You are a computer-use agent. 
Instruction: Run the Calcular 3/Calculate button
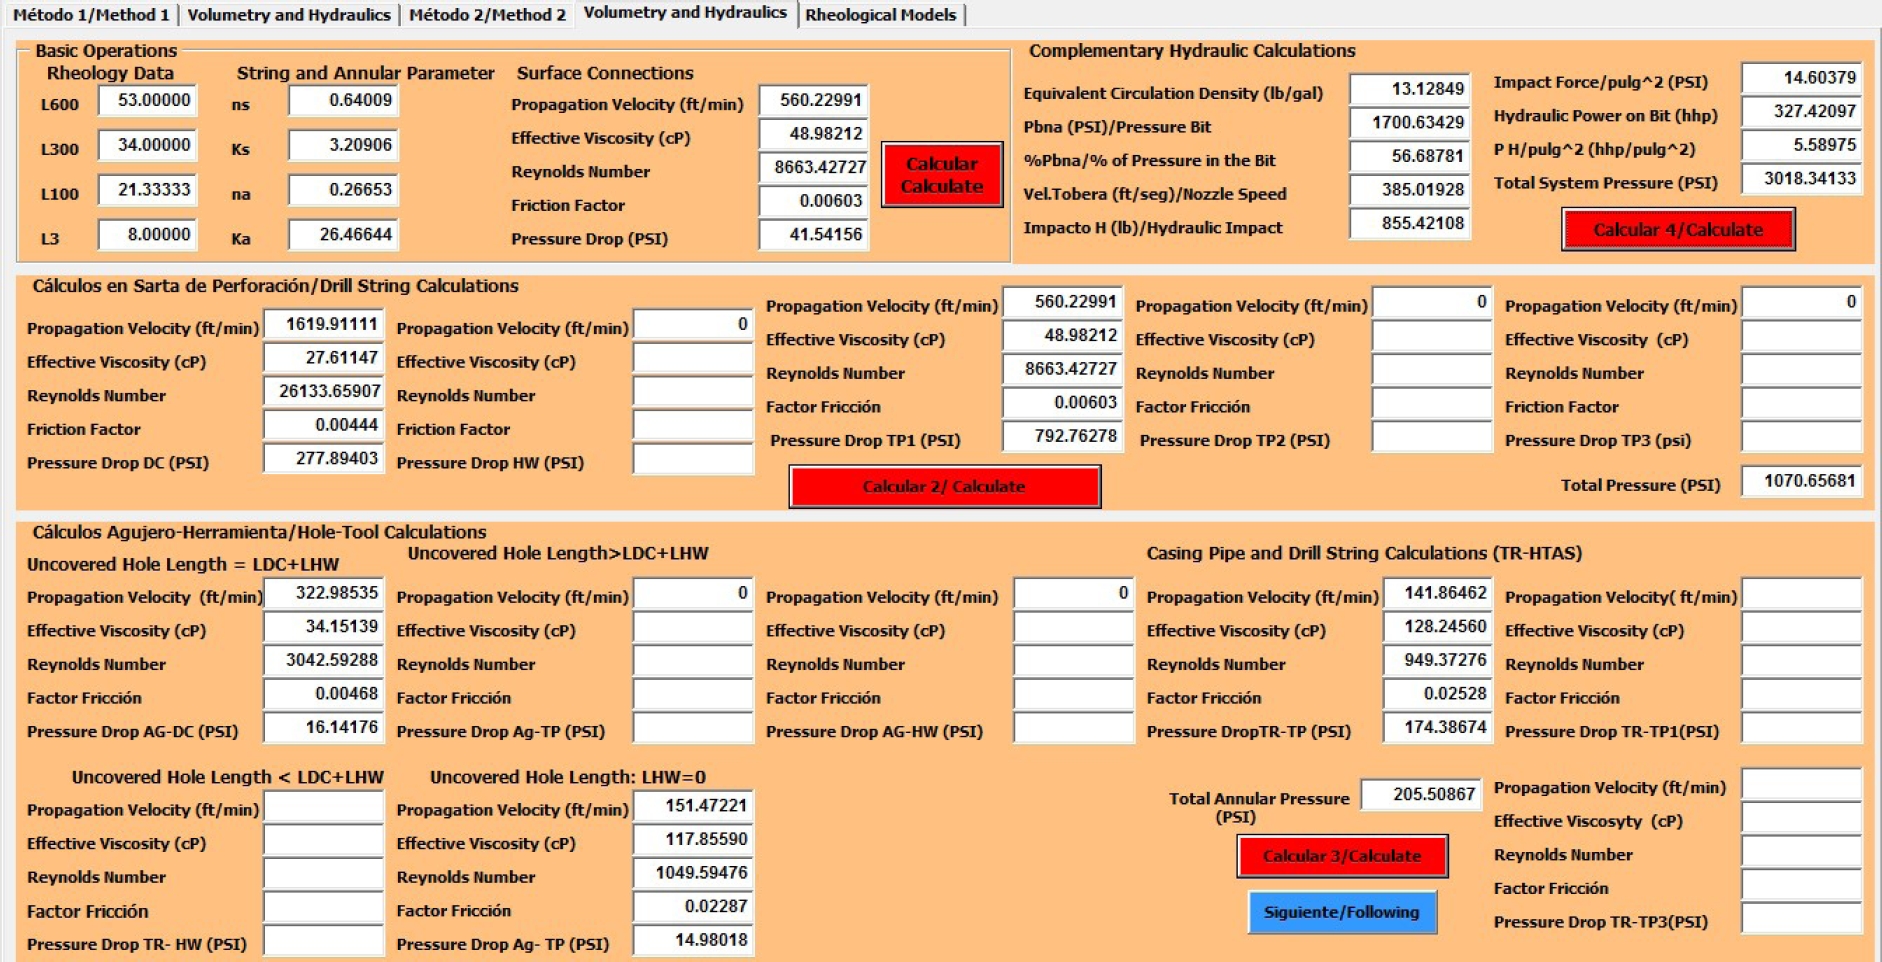tap(1341, 856)
